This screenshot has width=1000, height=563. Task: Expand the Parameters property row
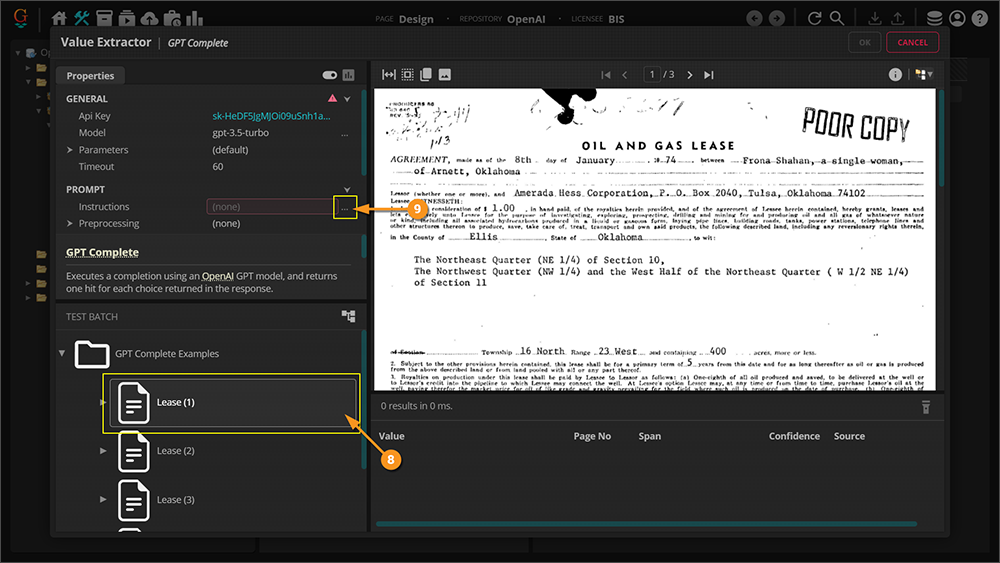coord(70,150)
